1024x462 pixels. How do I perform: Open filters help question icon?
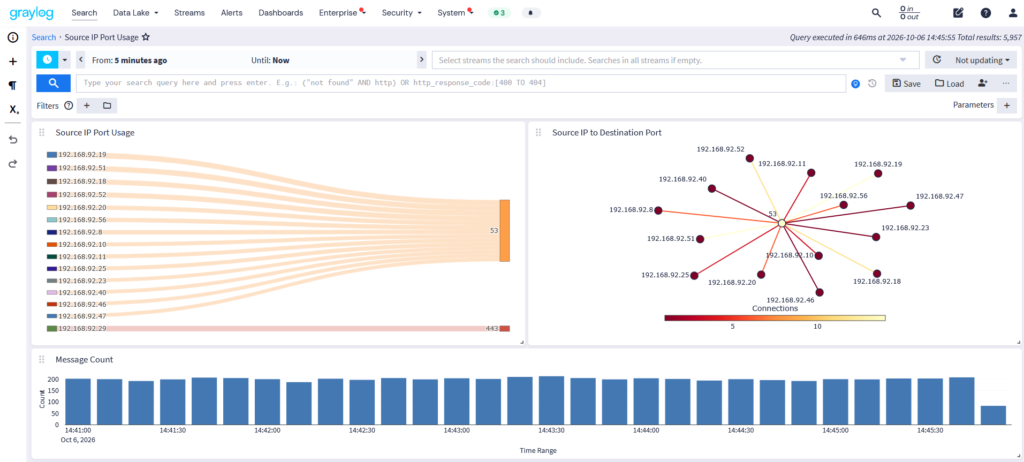tap(69, 105)
